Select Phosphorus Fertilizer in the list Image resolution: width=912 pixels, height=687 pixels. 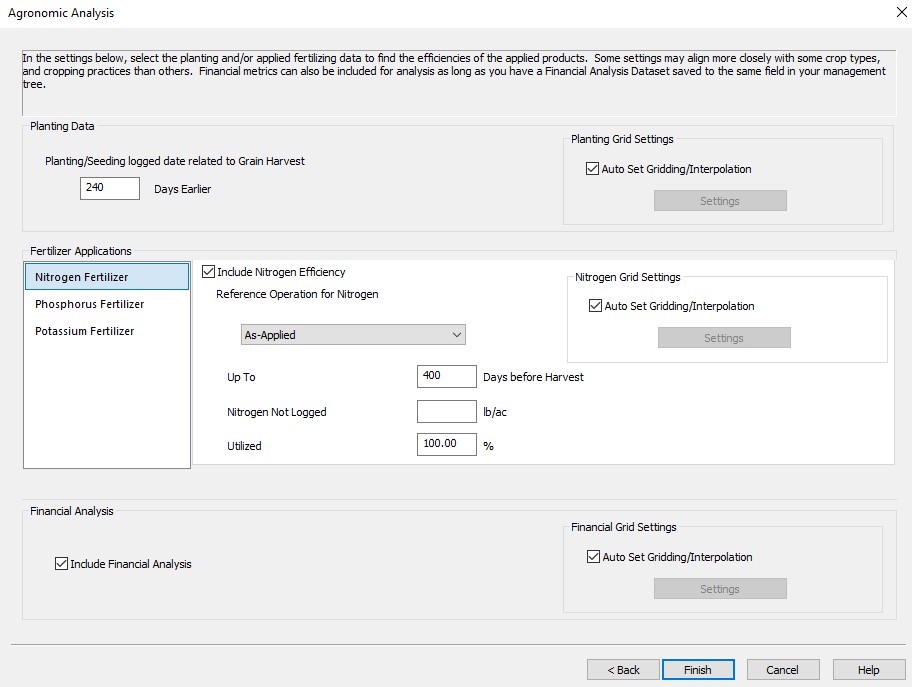[x=107, y=304]
